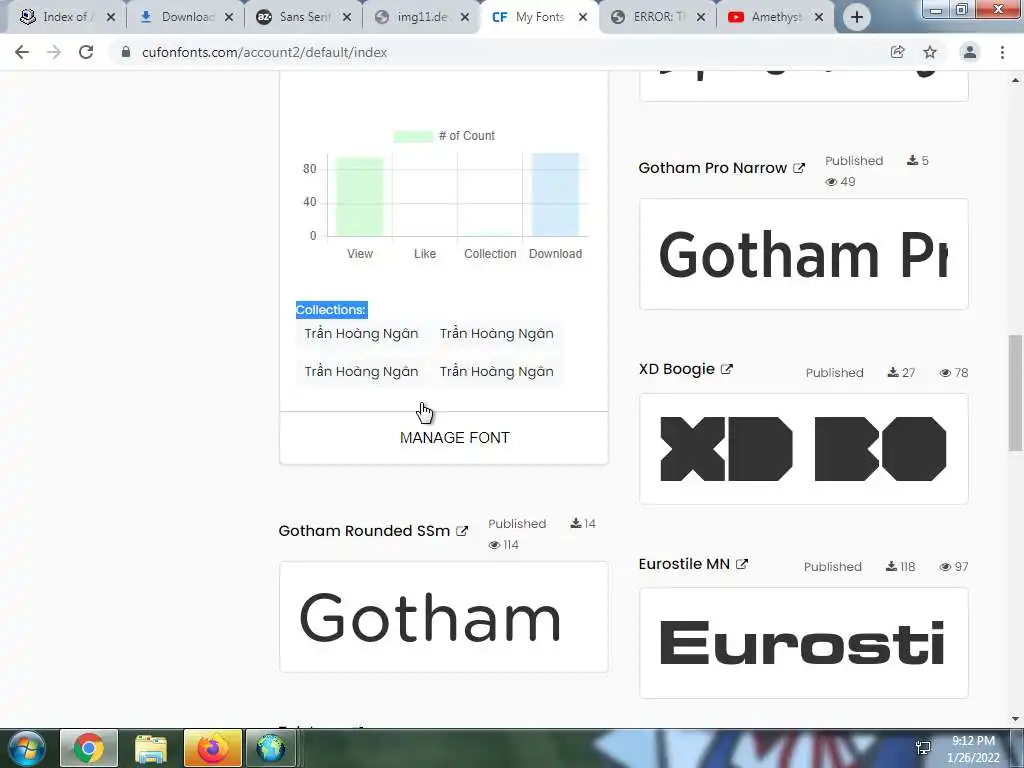Viewport: 1024px width, 768px height.
Task: Open the Chrome profile avatar
Action: tap(970, 52)
